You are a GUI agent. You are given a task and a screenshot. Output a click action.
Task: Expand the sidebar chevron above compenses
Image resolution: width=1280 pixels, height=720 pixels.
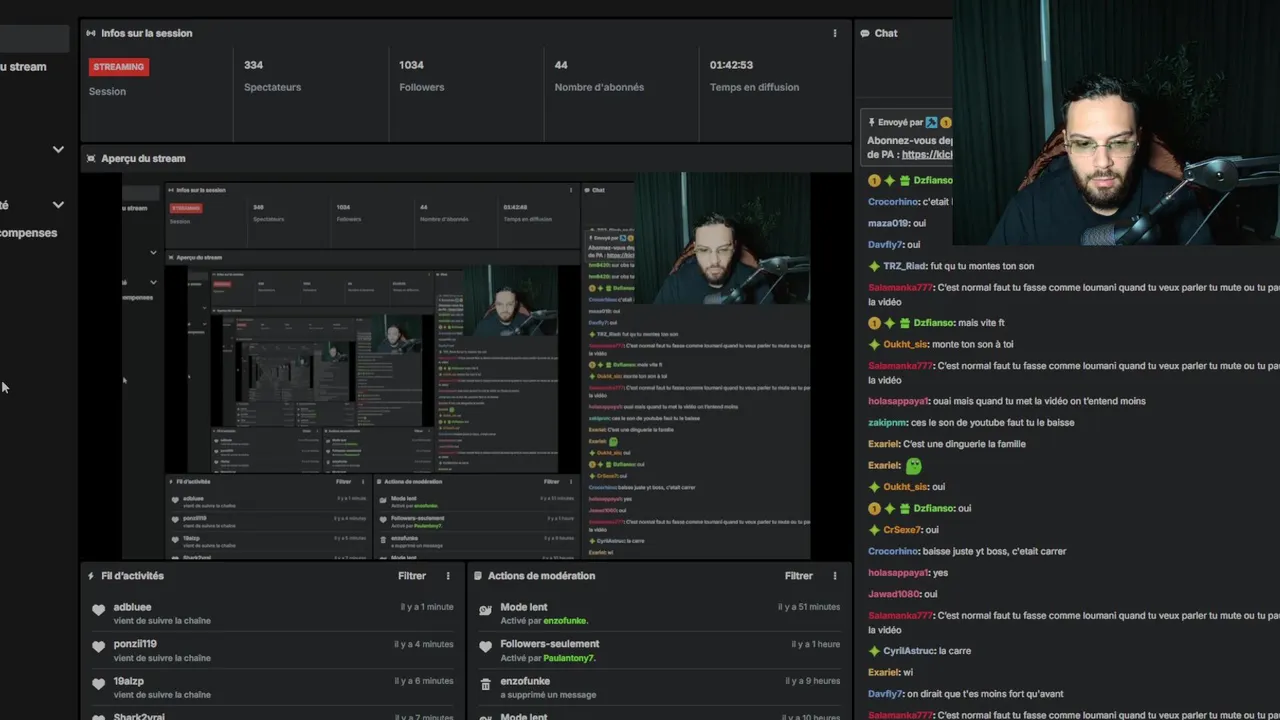(x=58, y=205)
